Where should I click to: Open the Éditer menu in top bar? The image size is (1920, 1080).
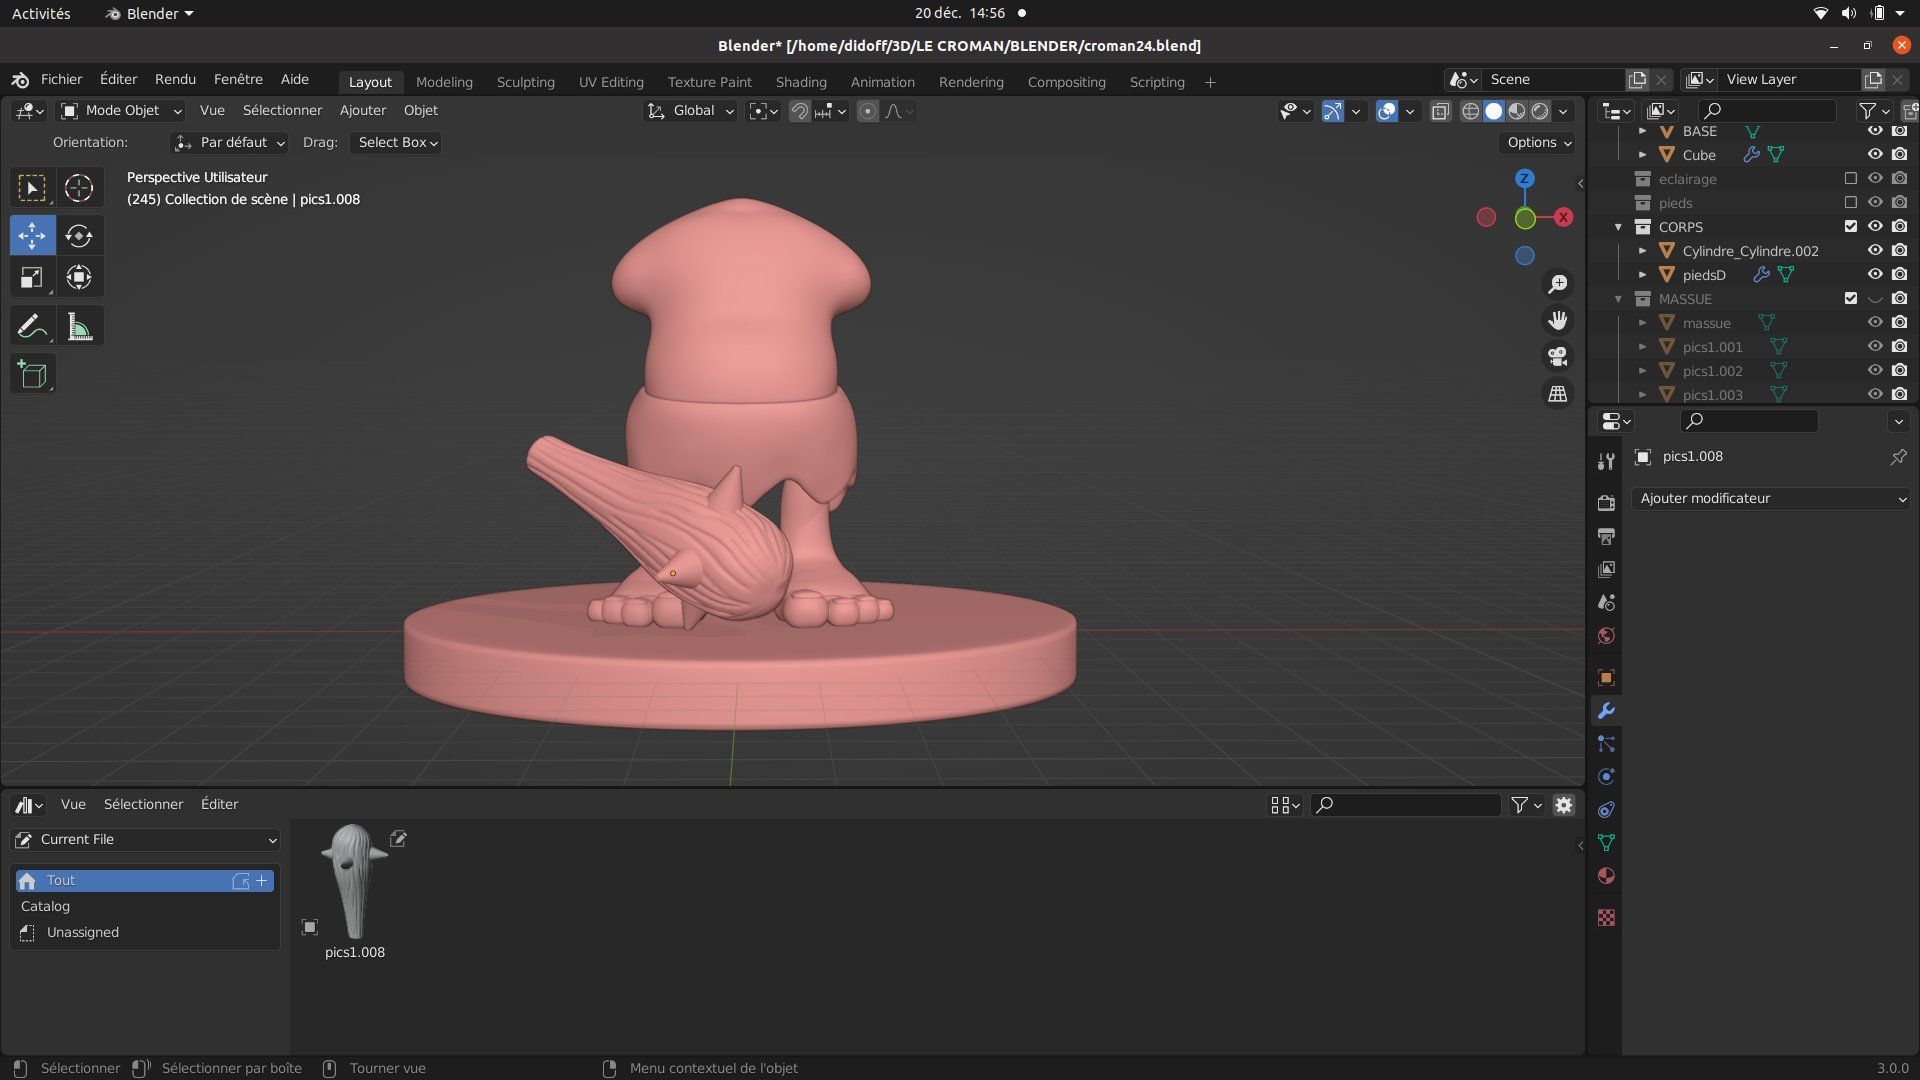point(118,79)
